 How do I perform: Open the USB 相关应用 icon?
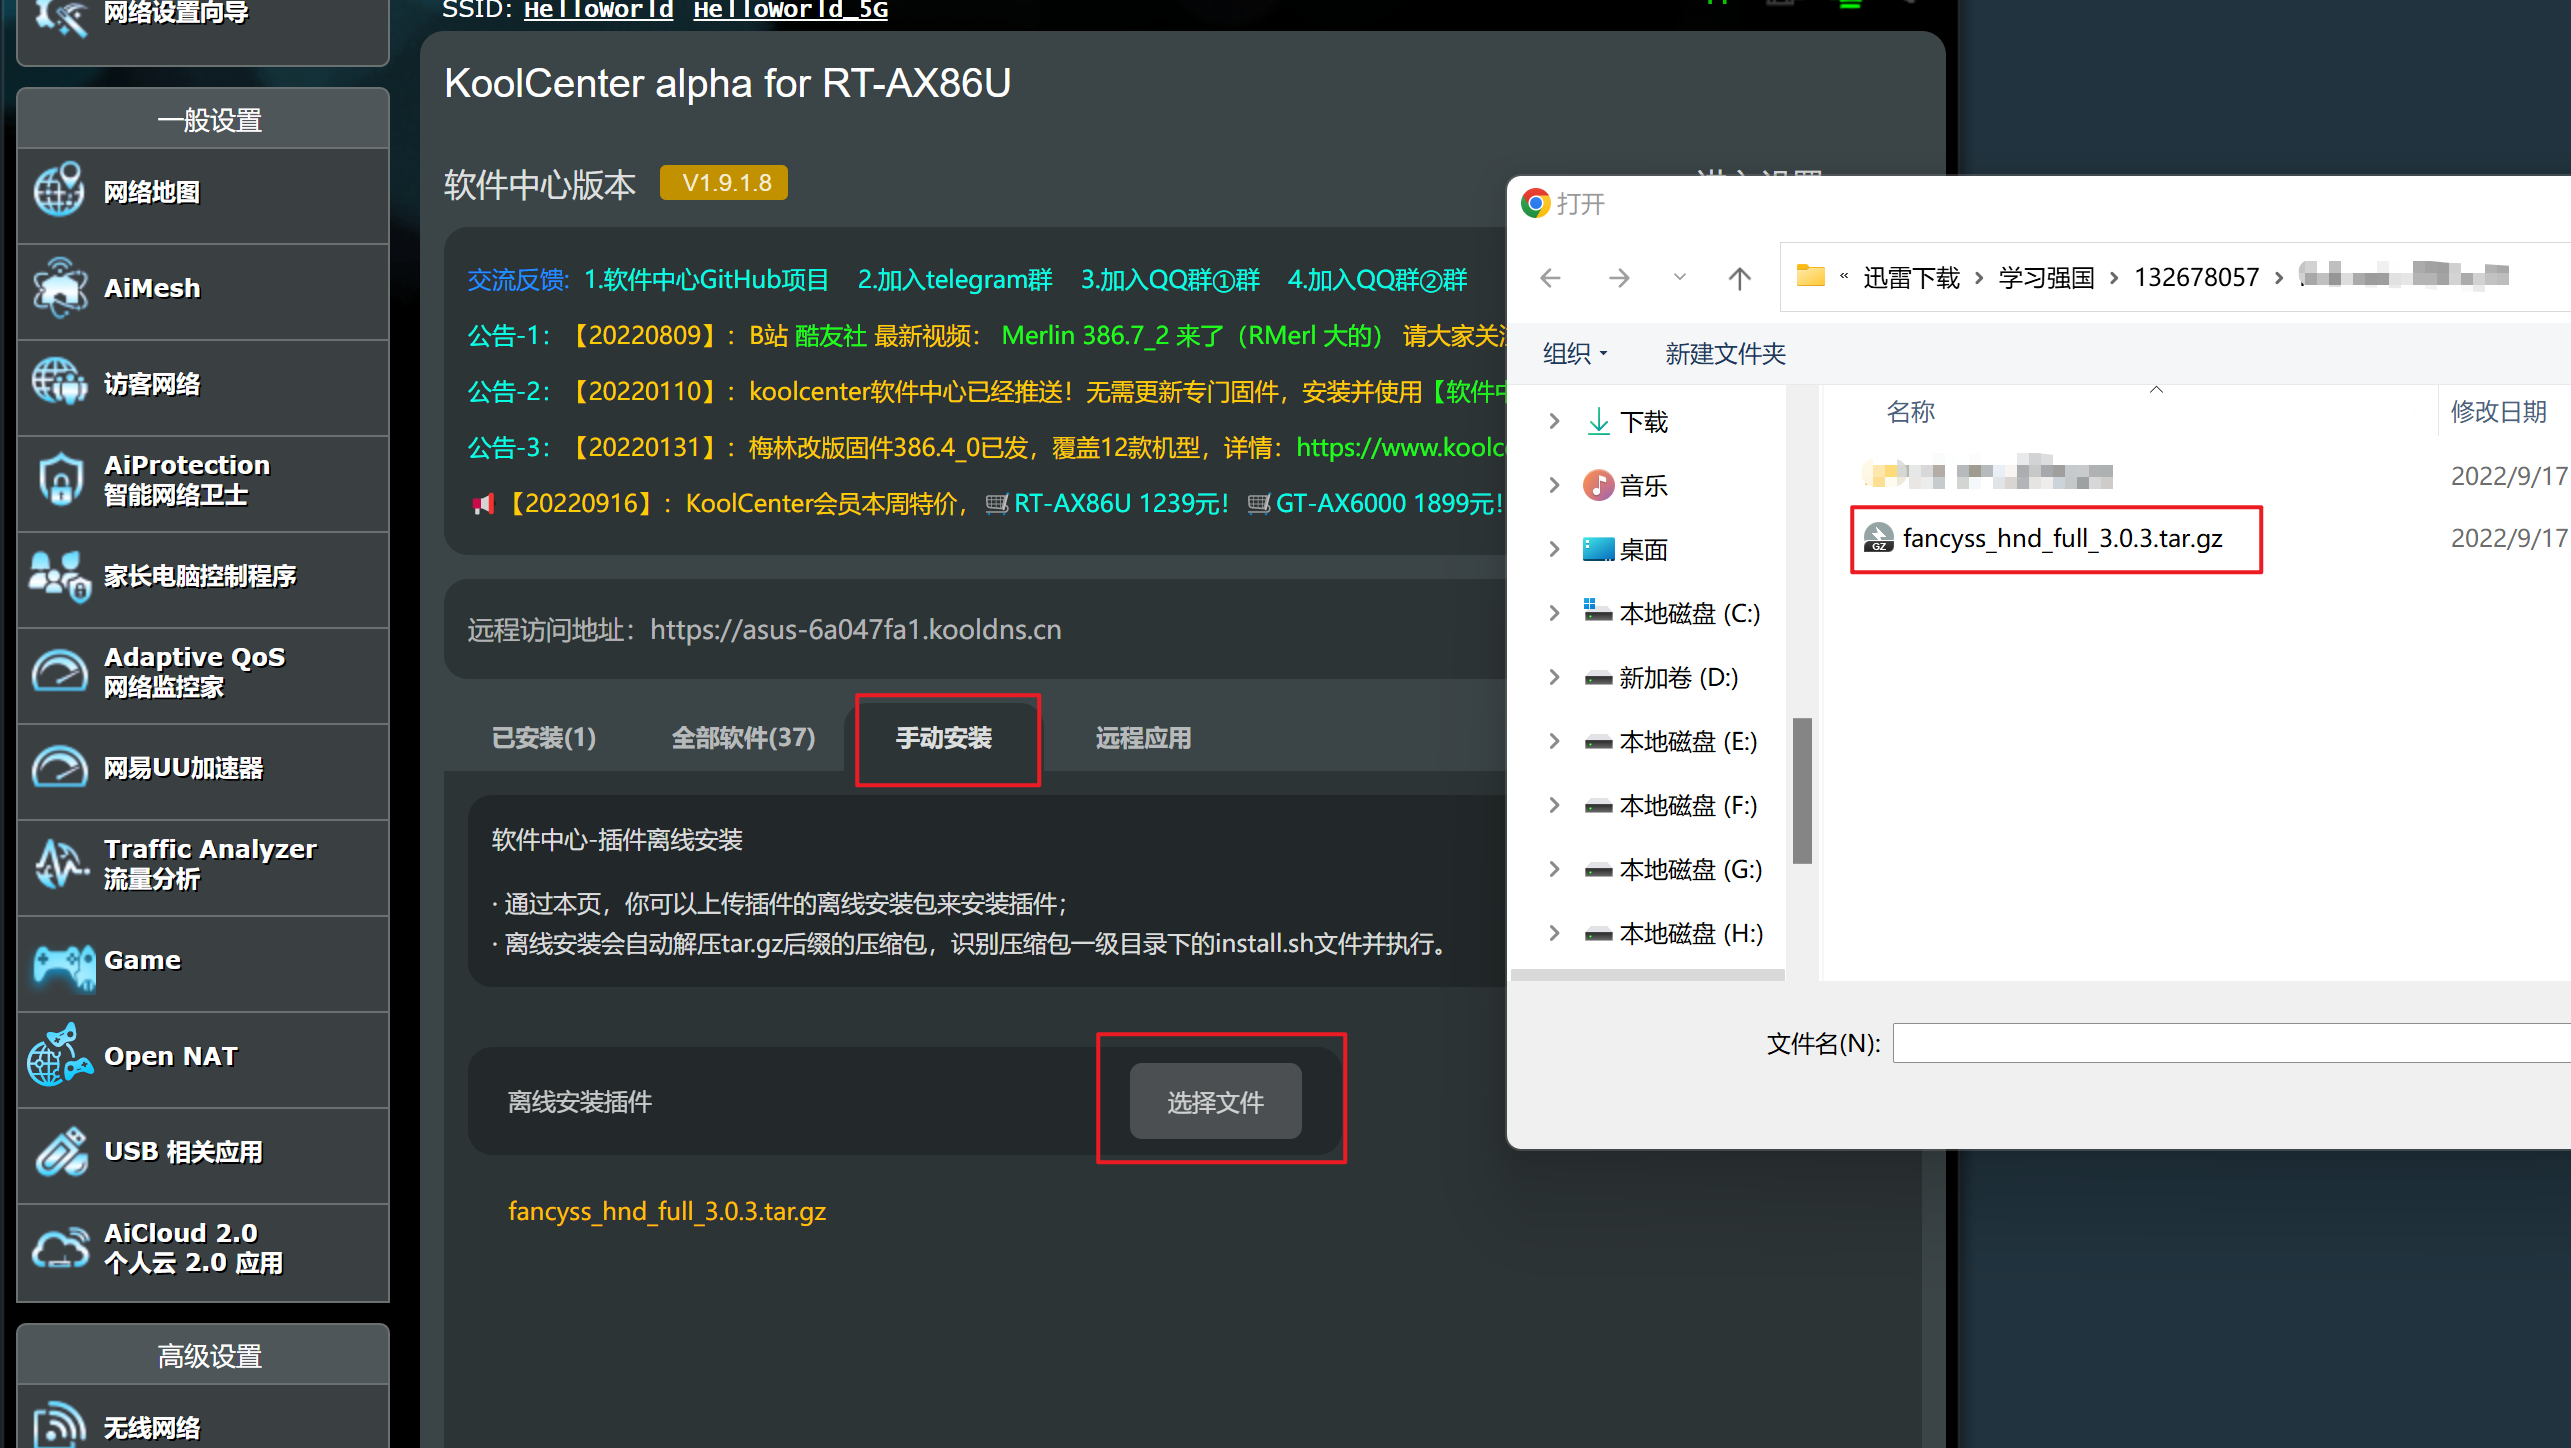pyautogui.click(x=61, y=1151)
